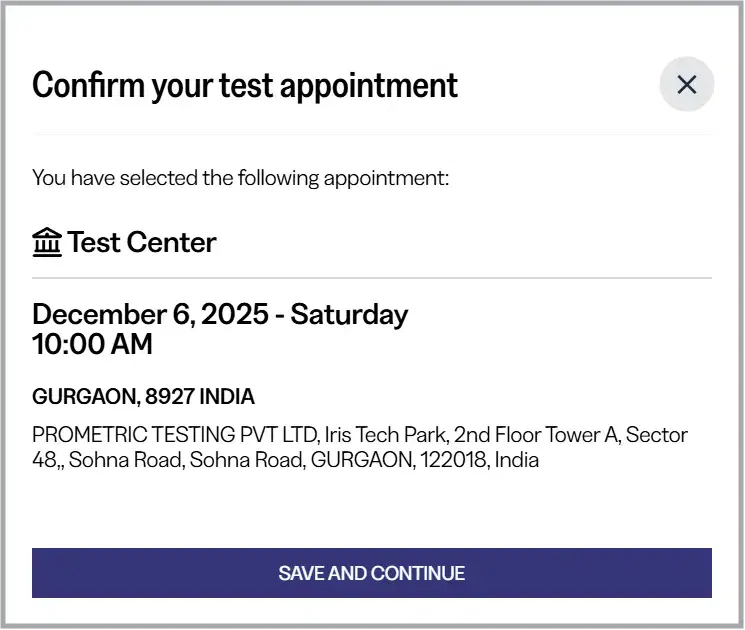The height and width of the screenshot is (630, 745).
Task: Click the "You have selected the following appointment" text
Action: tap(241, 178)
